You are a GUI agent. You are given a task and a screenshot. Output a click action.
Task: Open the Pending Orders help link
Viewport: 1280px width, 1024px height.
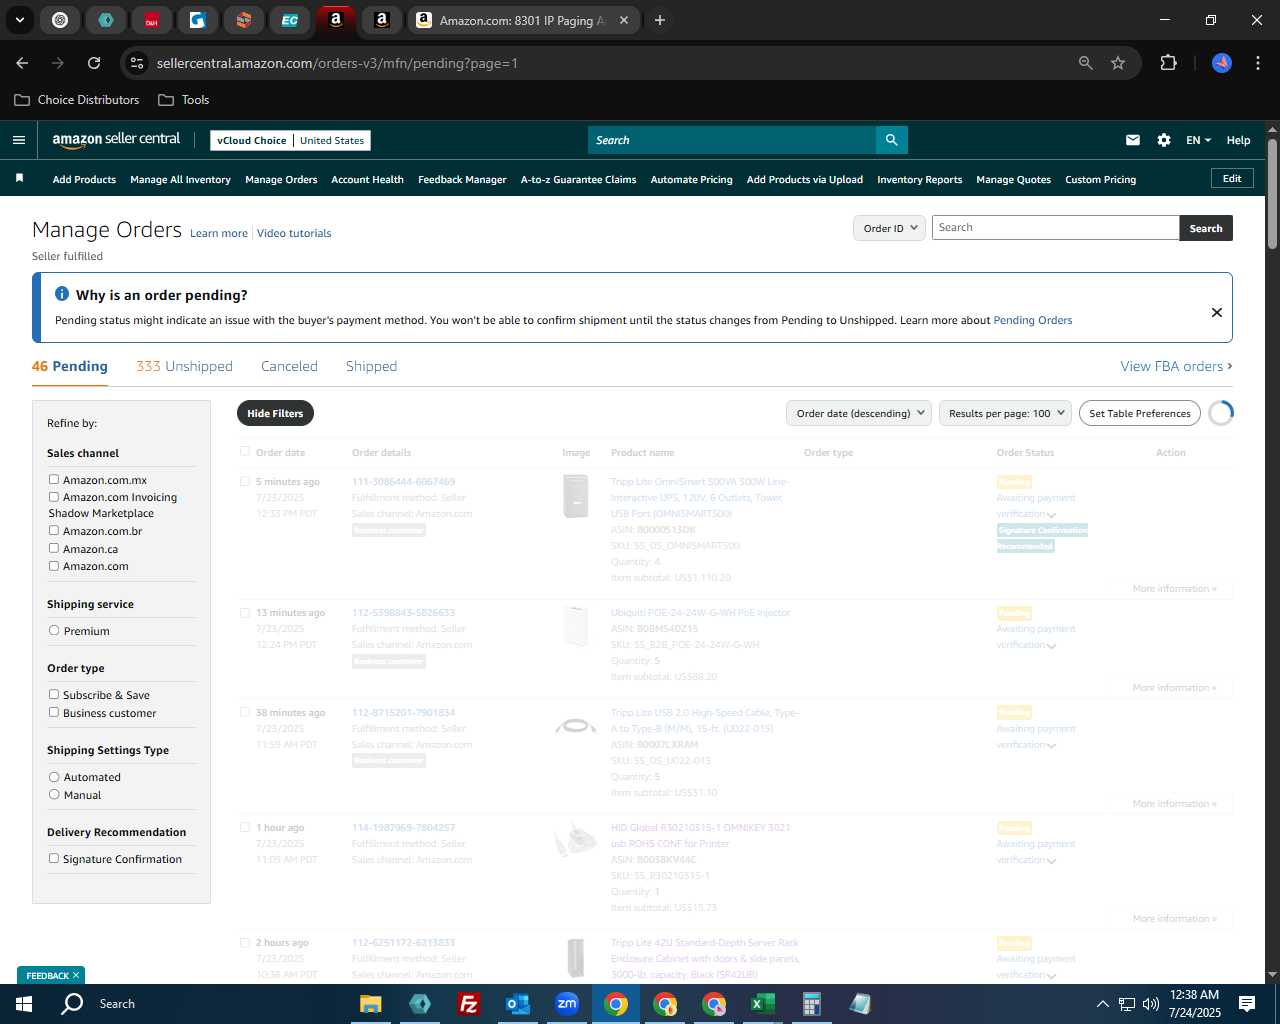pos(1032,320)
